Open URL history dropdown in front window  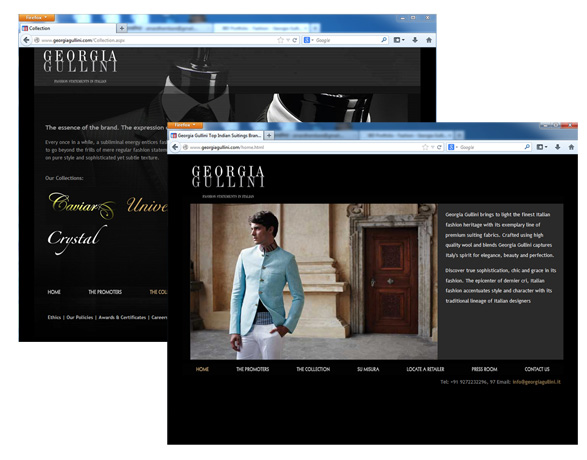[432, 147]
